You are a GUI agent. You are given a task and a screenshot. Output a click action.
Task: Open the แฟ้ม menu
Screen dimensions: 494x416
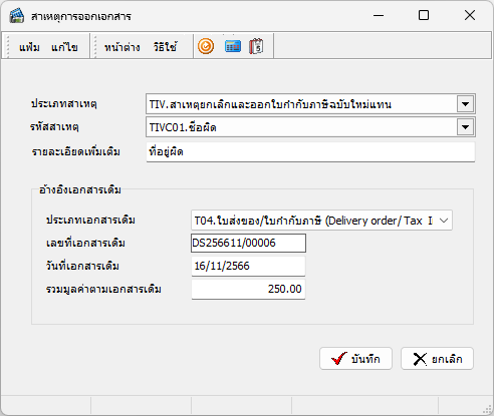pyautogui.click(x=29, y=47)
